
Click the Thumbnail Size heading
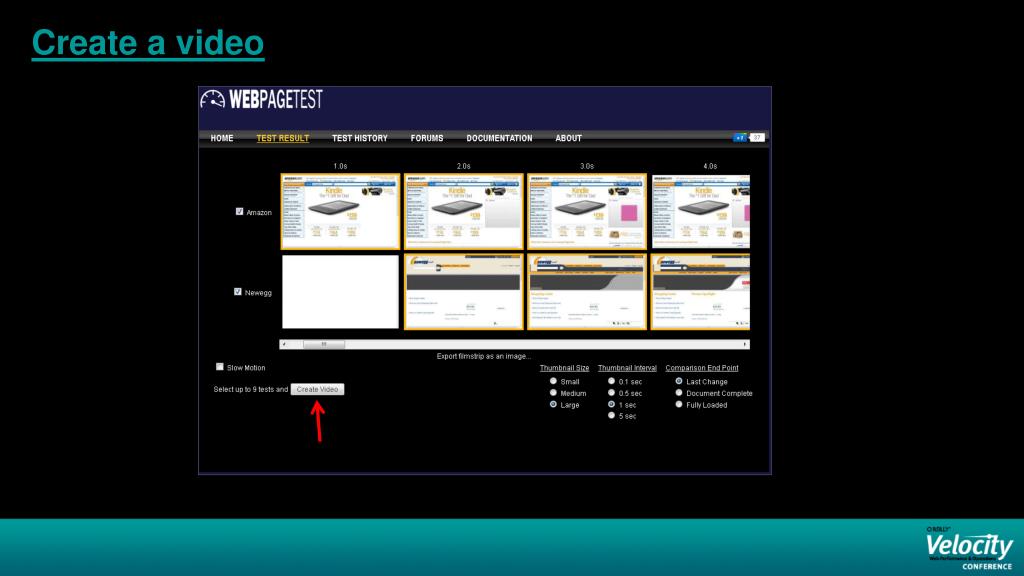tap(564, 368)
